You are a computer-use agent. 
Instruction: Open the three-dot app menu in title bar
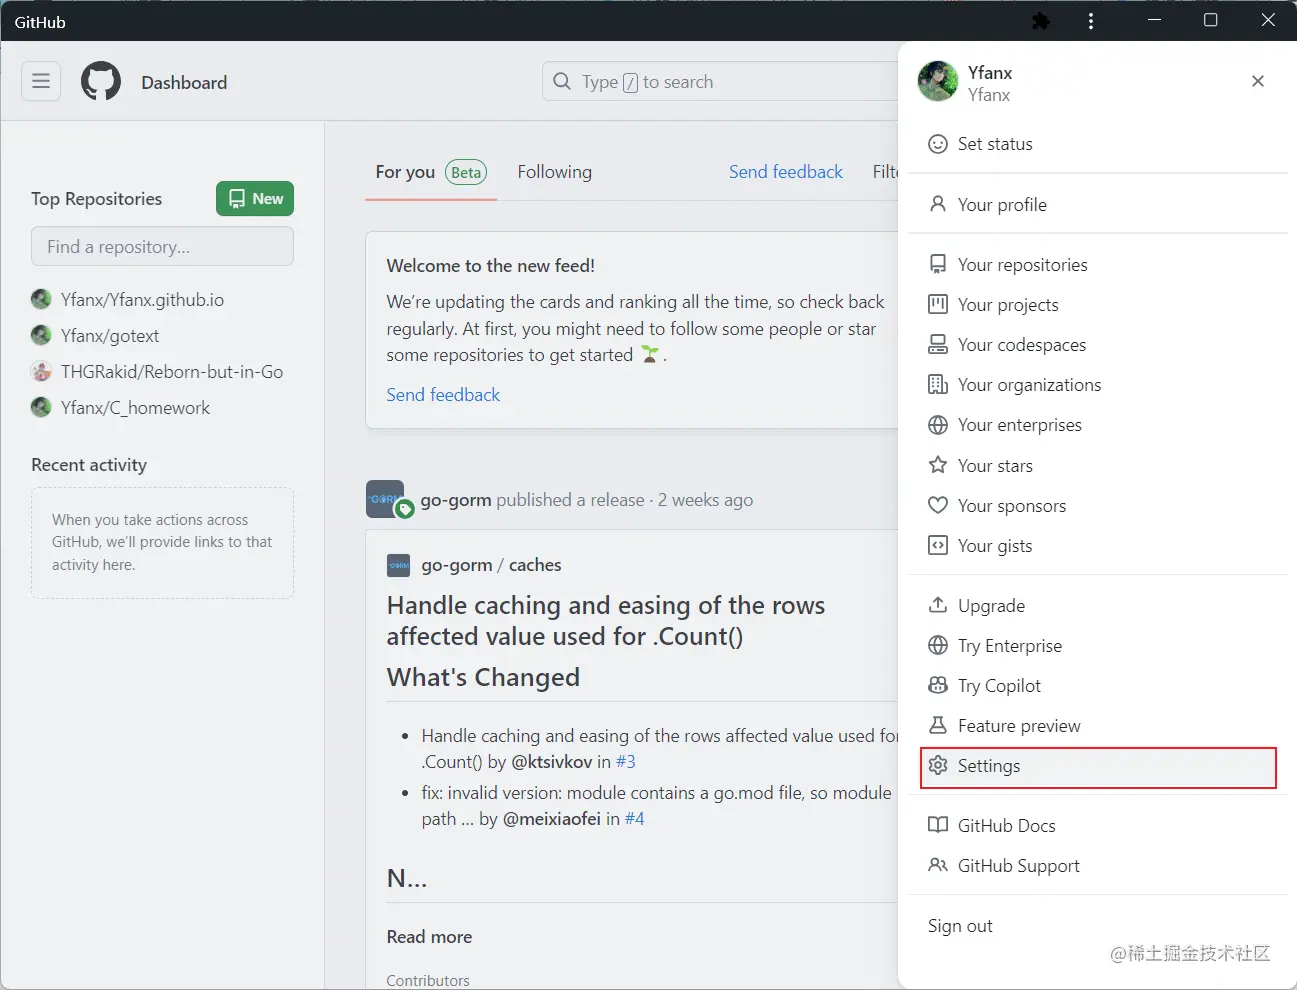coord(1091,21)
